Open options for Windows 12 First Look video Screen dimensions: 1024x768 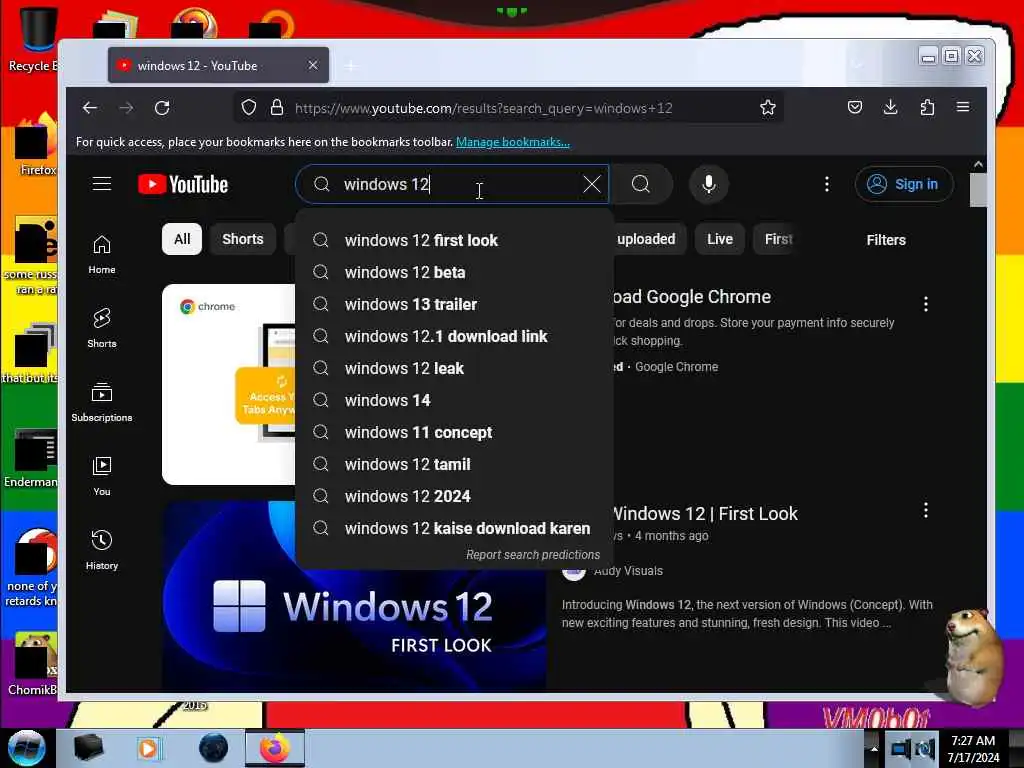[925, 511]
